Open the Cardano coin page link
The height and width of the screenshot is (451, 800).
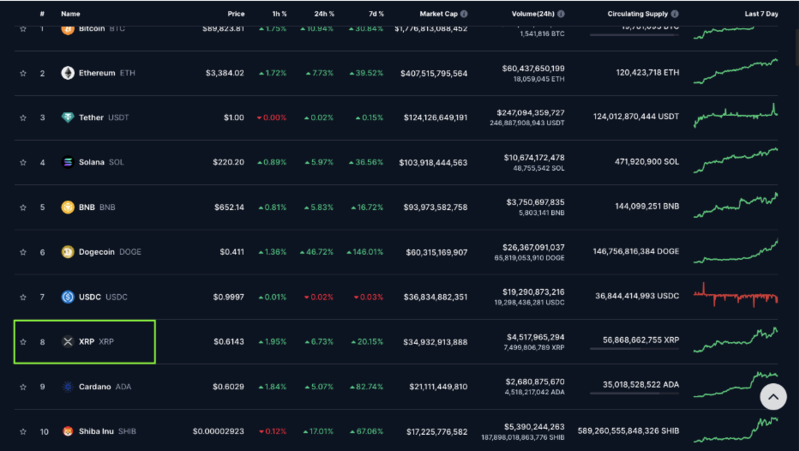pyautogui.click(x=105, y=386)
